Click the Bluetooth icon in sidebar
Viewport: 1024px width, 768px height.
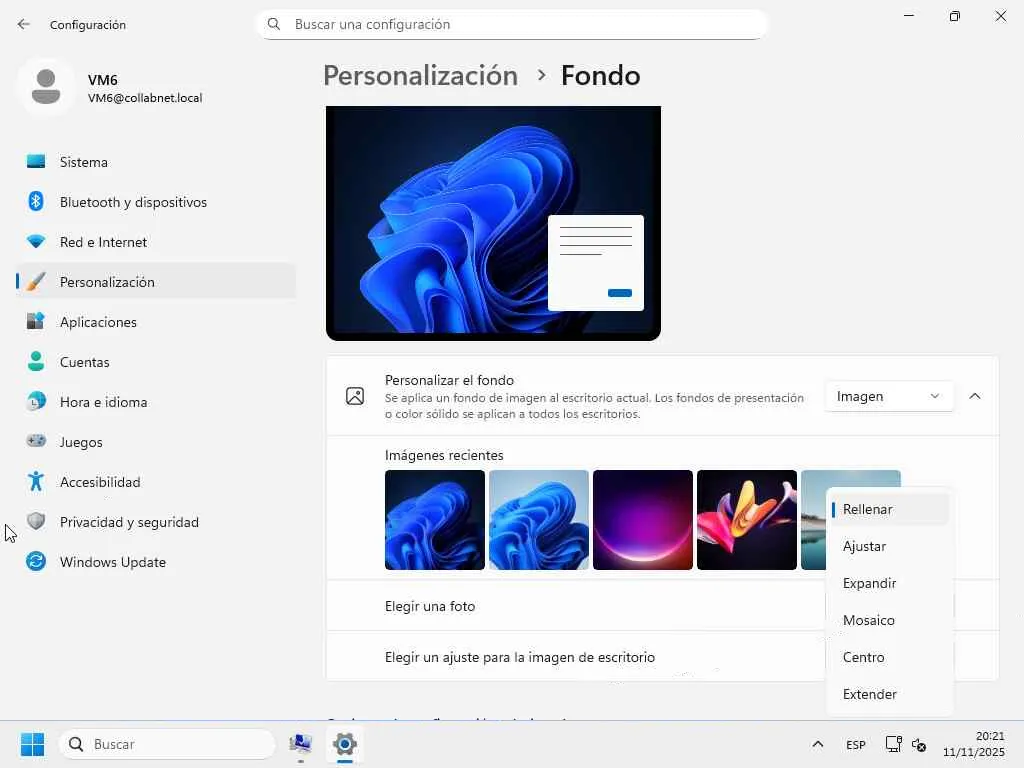36,201
